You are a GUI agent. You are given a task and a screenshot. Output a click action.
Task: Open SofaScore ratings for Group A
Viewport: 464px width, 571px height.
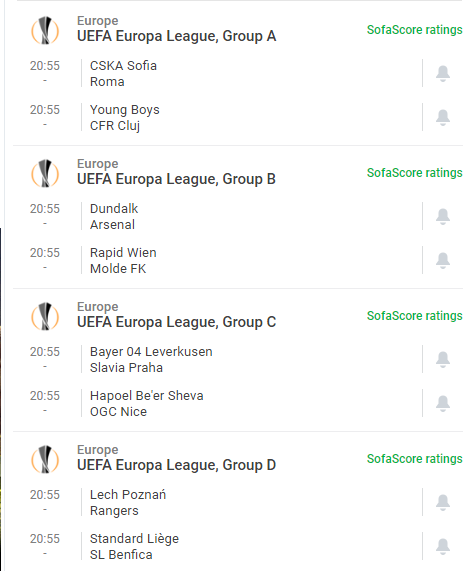tap(414, 30)
